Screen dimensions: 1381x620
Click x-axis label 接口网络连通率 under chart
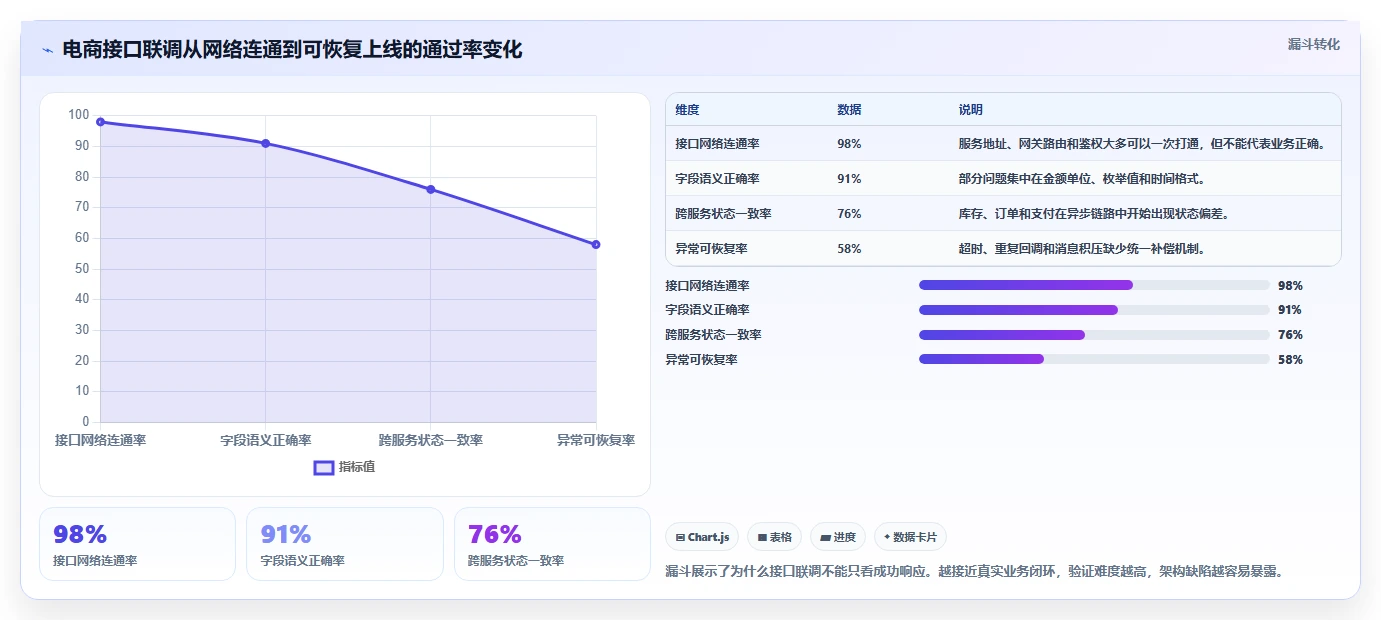click(x=100, y=440)
